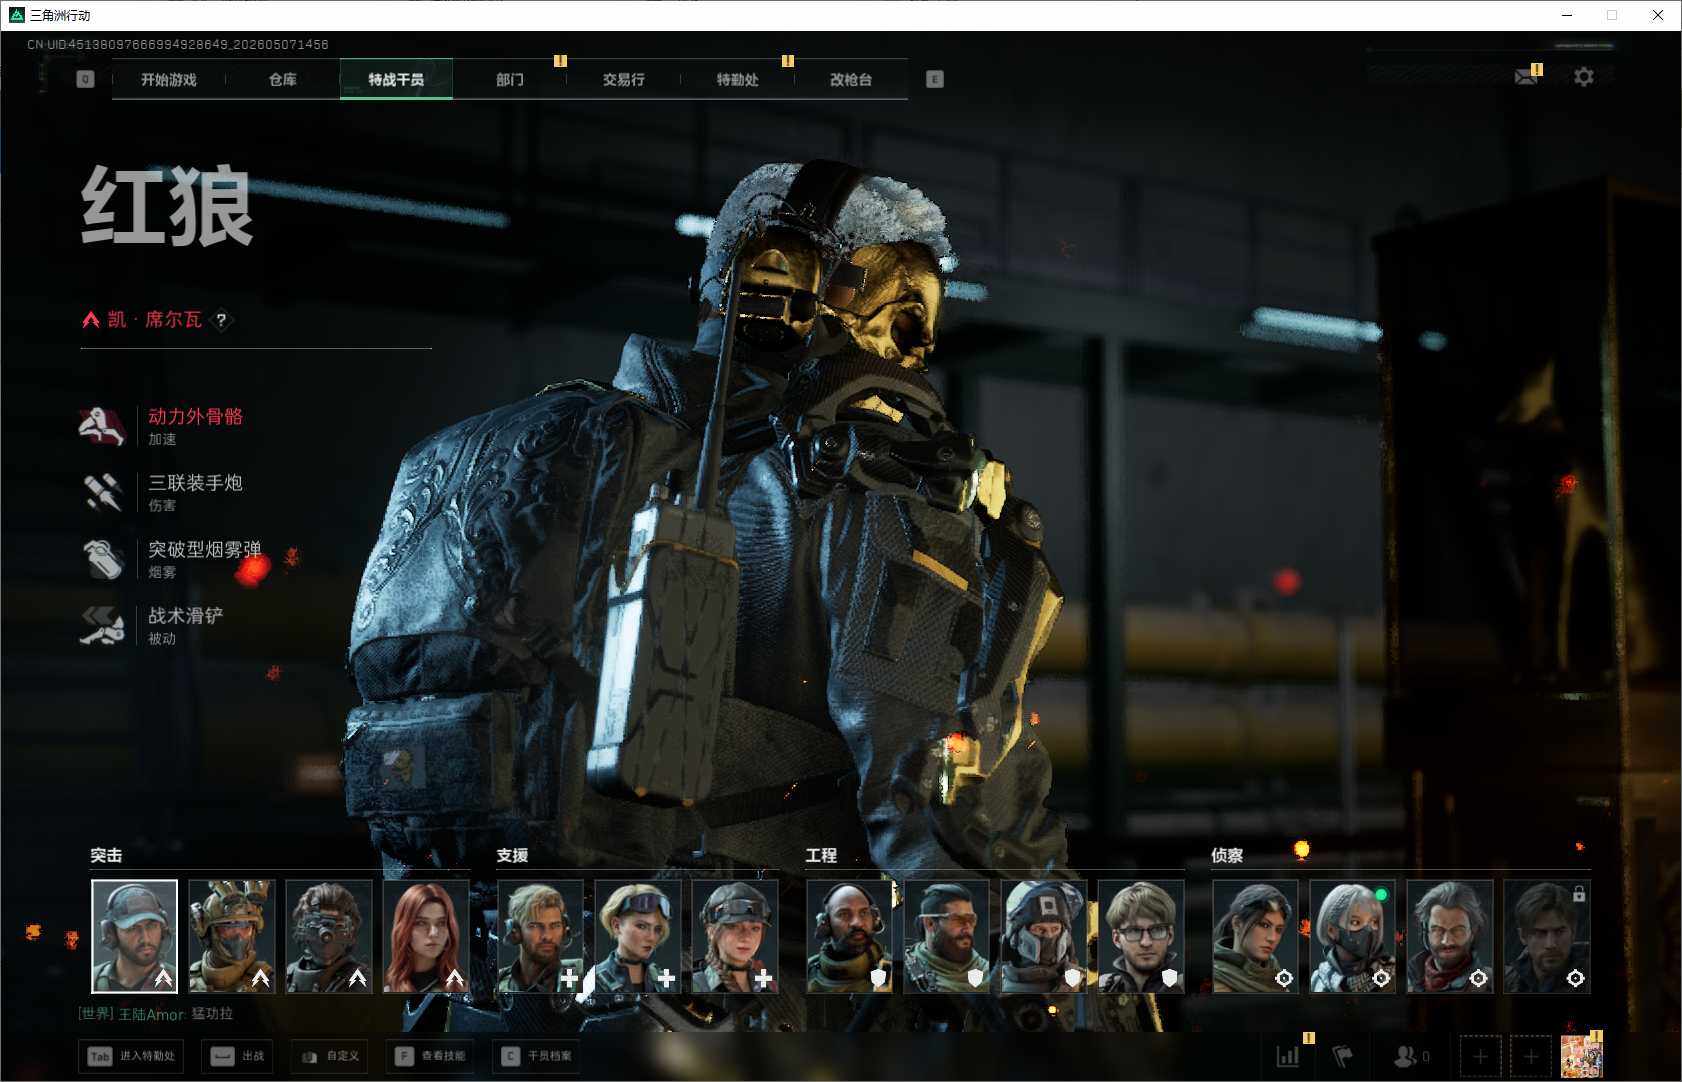Select the locked 侦察 operator
The width and height of the screenshot is (1682, 1082).
point(1547,936)
